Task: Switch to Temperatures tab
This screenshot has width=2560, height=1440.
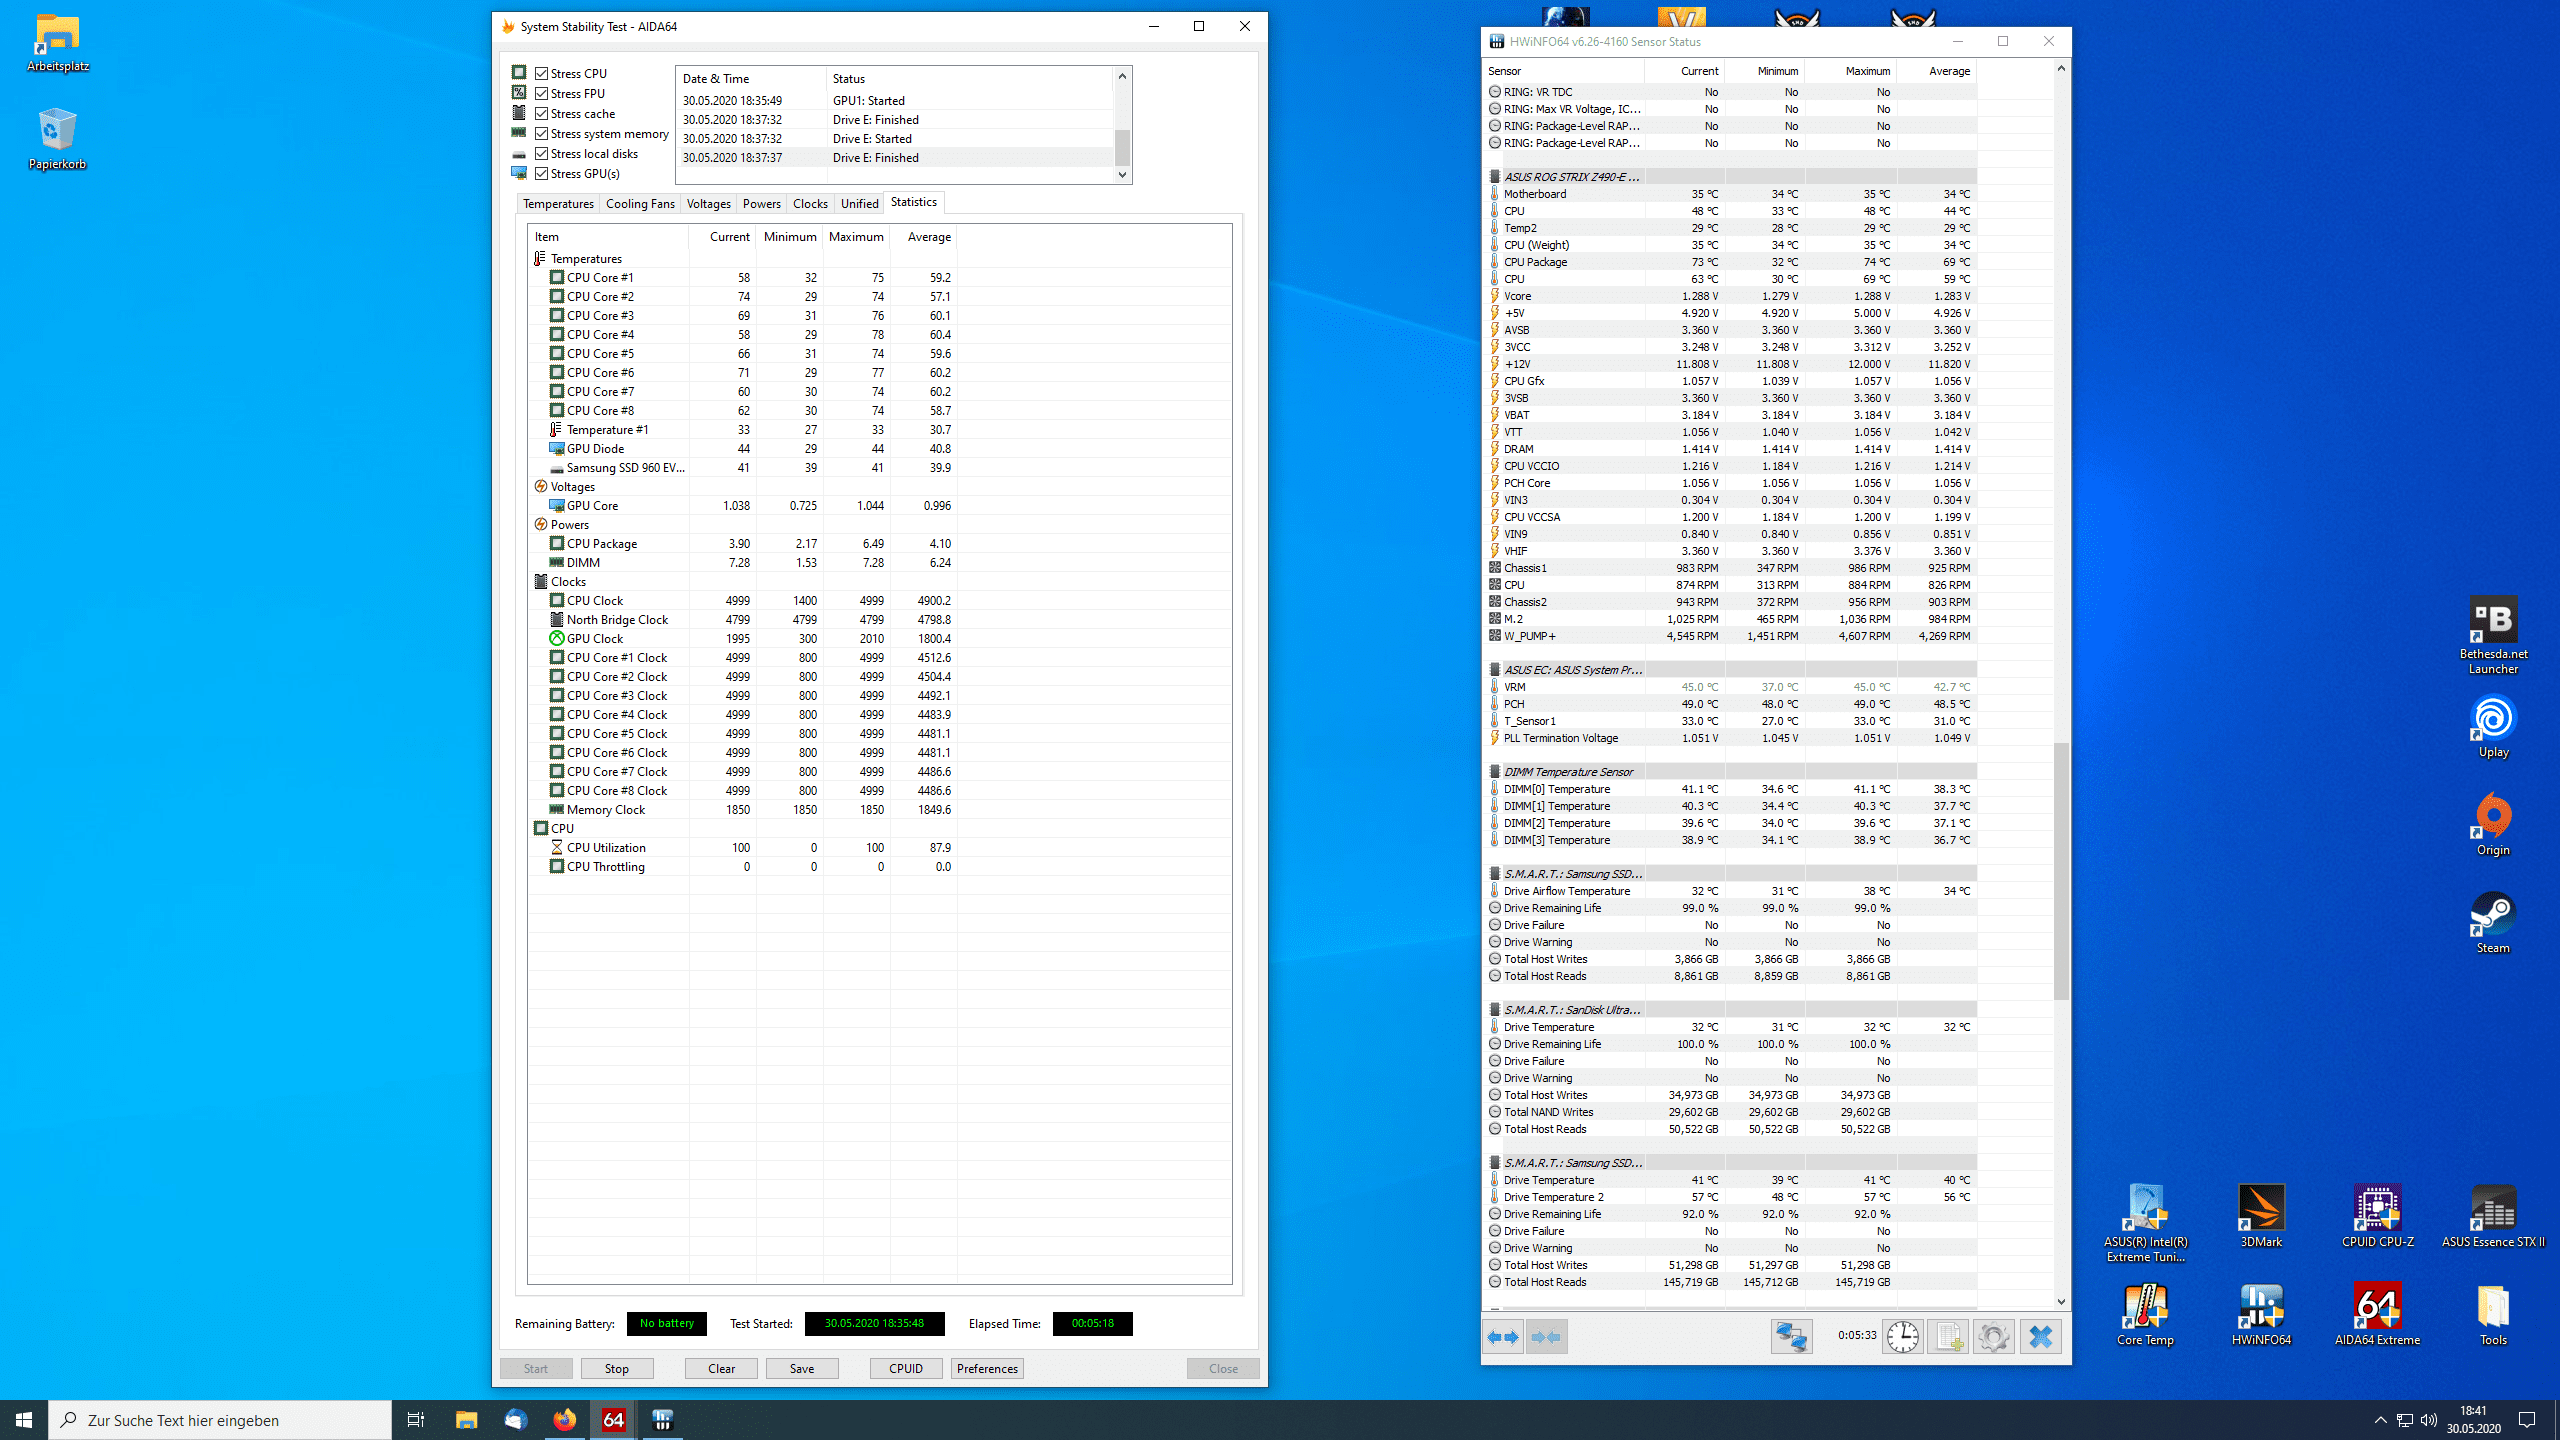Action: (x=558, y=204)
